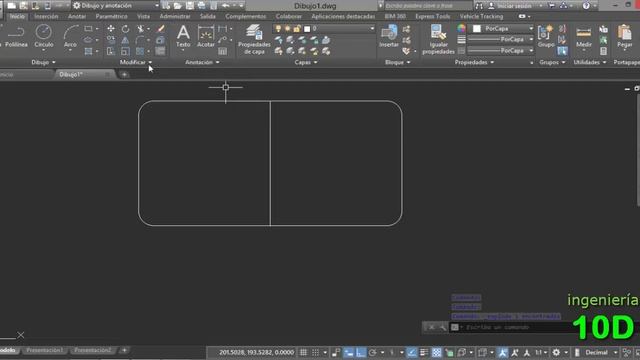Image resolution: width=640 pixels, height=360 pixels.
Task: Expand the Dibujo panel
Action: coord(43,62)
